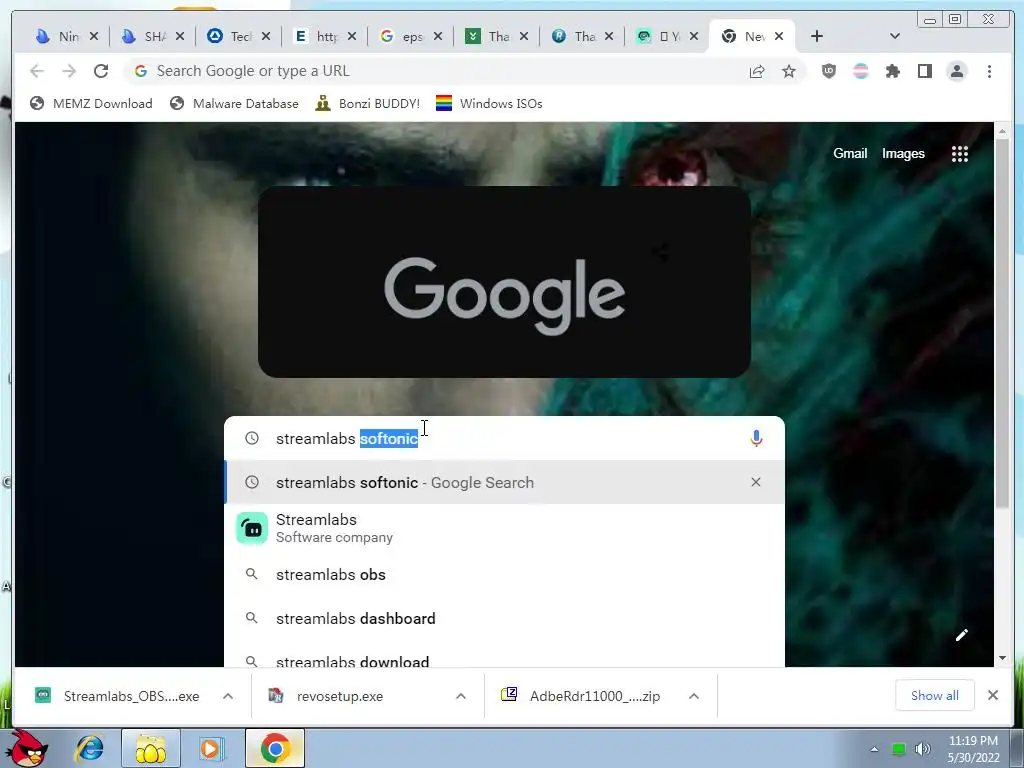This screenshot has width=1024, height=768.
Task: Toggle the side panel icon
Action: click(x=925, y=71)
